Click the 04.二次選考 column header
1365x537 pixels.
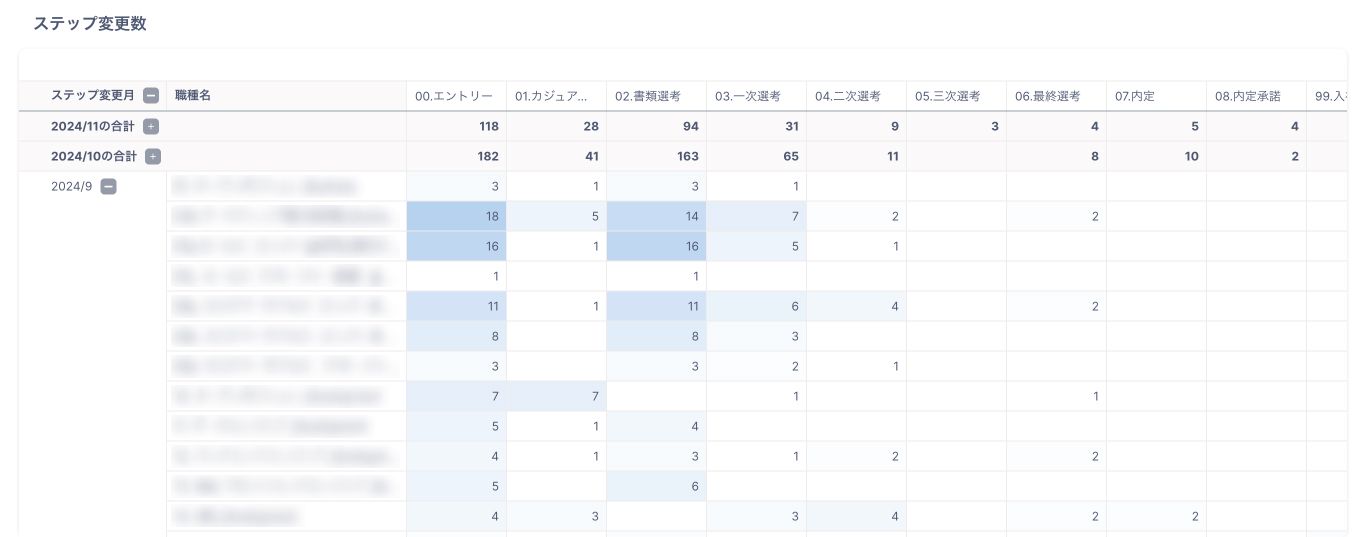pos(848,96)
